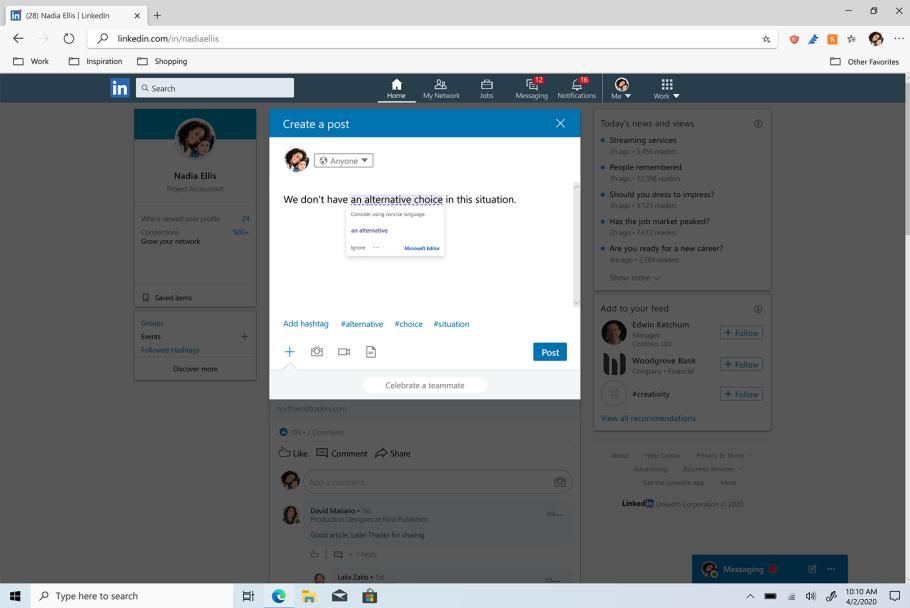Switch to the Nadia Ellis LinkedIn browser tab
The width and height of the screenshot is (910, 608).
[x=70, y=16]
